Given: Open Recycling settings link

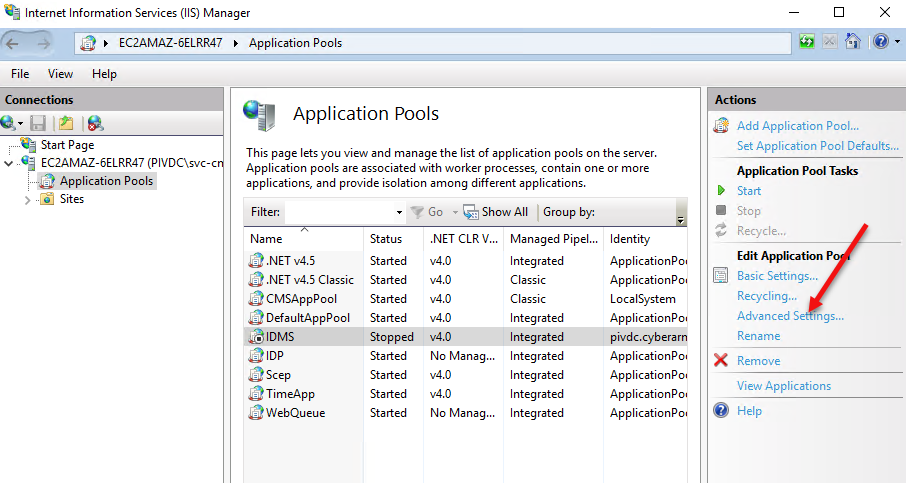Looking at the screenshot, I should (767, 296).
